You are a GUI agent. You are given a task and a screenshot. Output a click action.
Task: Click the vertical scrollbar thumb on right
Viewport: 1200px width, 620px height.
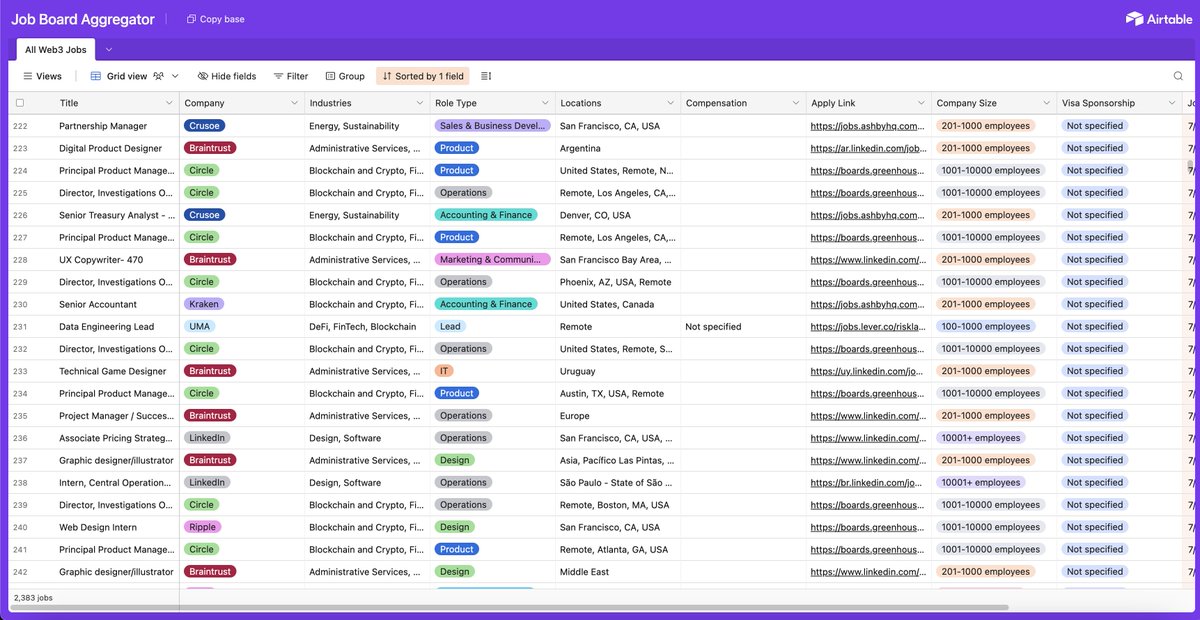1189,167
